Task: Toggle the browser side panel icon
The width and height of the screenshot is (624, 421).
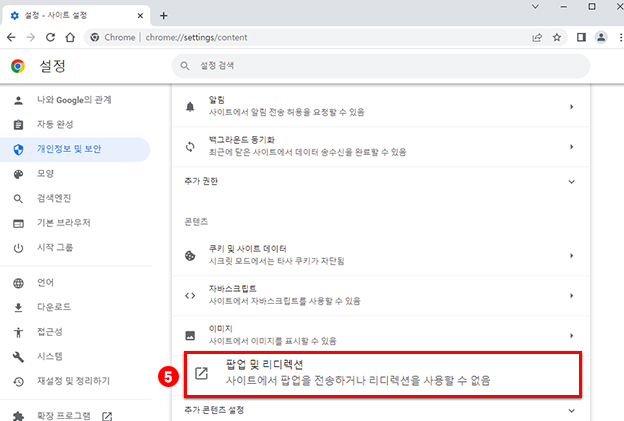Action: (581, 37)
